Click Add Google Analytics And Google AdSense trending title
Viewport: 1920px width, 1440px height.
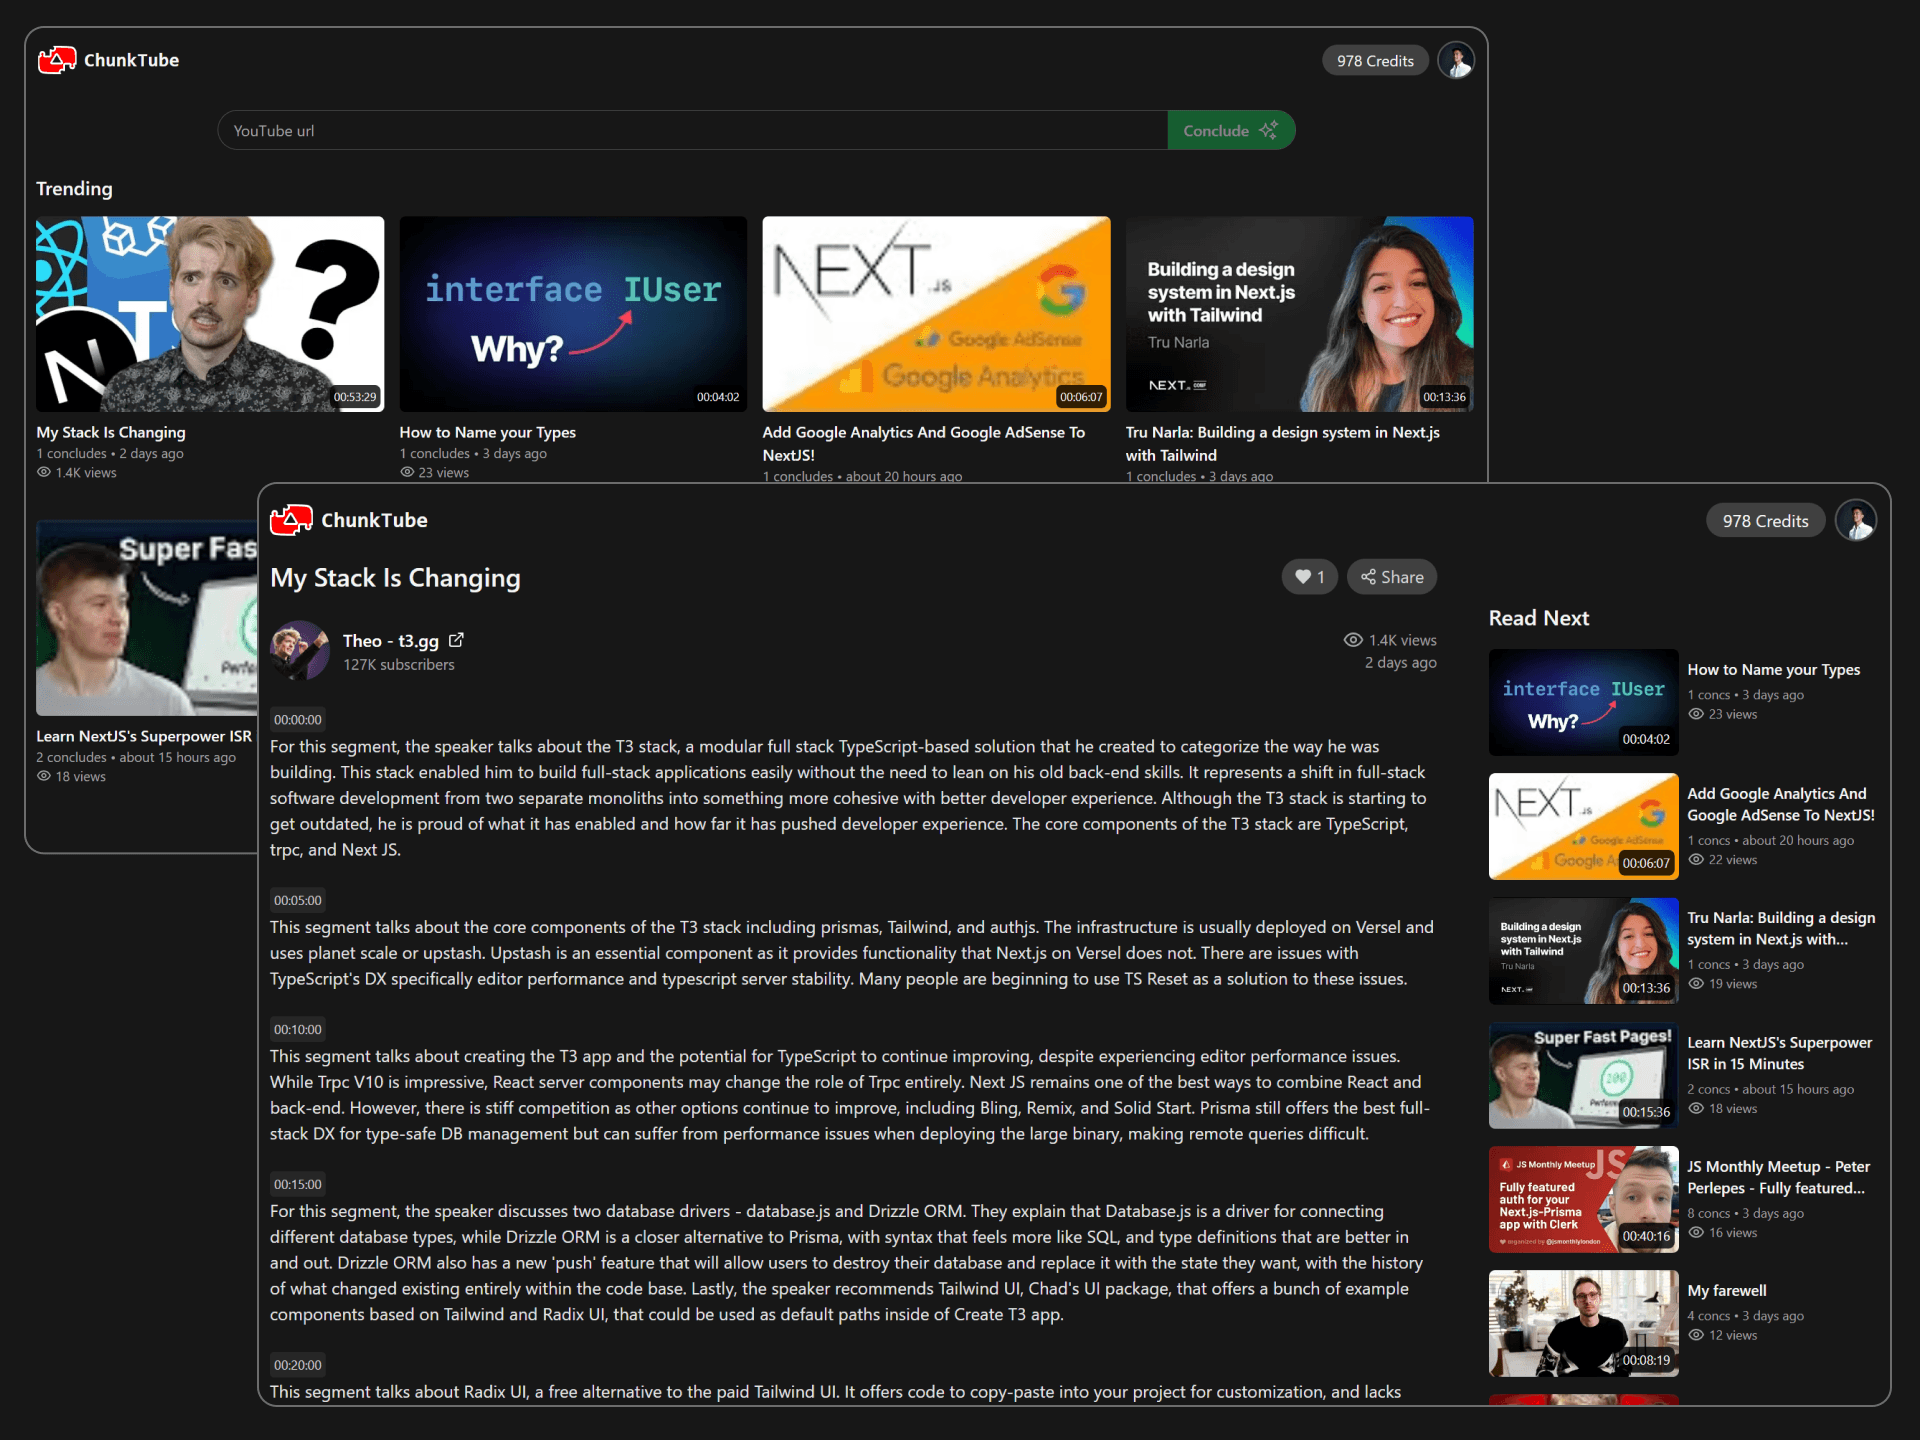coord(924,444)
